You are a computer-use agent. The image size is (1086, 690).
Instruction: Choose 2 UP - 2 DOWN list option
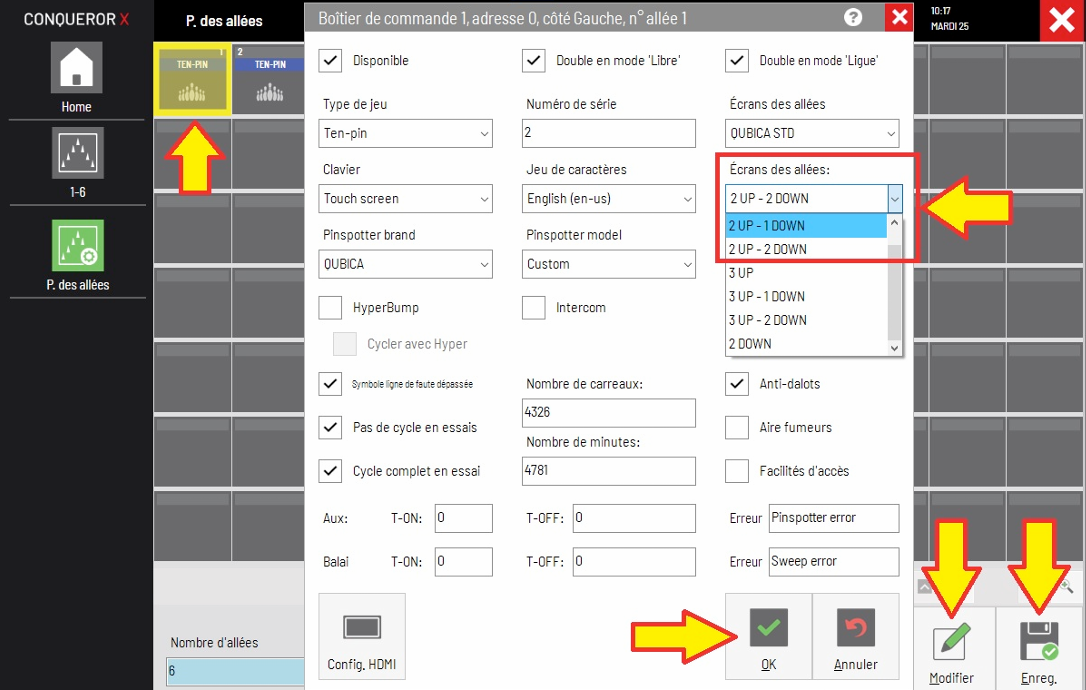click(806, 249)
